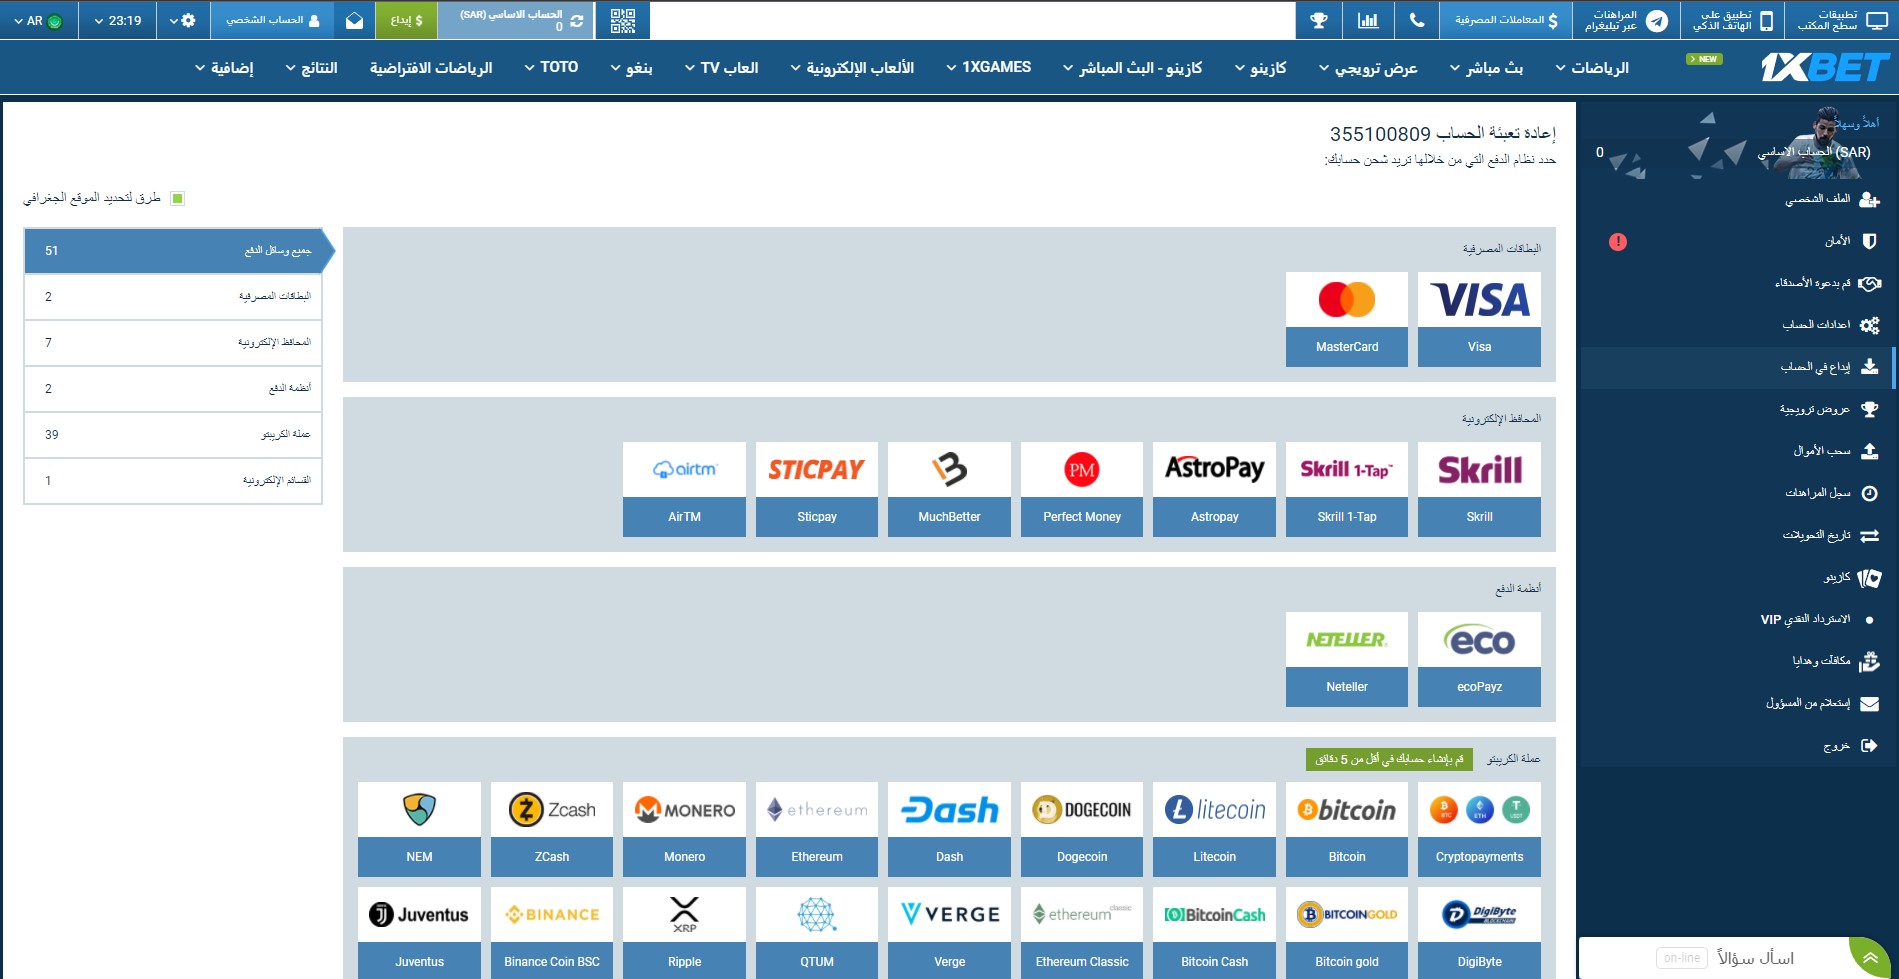The image size is (1899, 979).
Task: Open withdraw funds in sidebar
Action: pos(1738,451)
